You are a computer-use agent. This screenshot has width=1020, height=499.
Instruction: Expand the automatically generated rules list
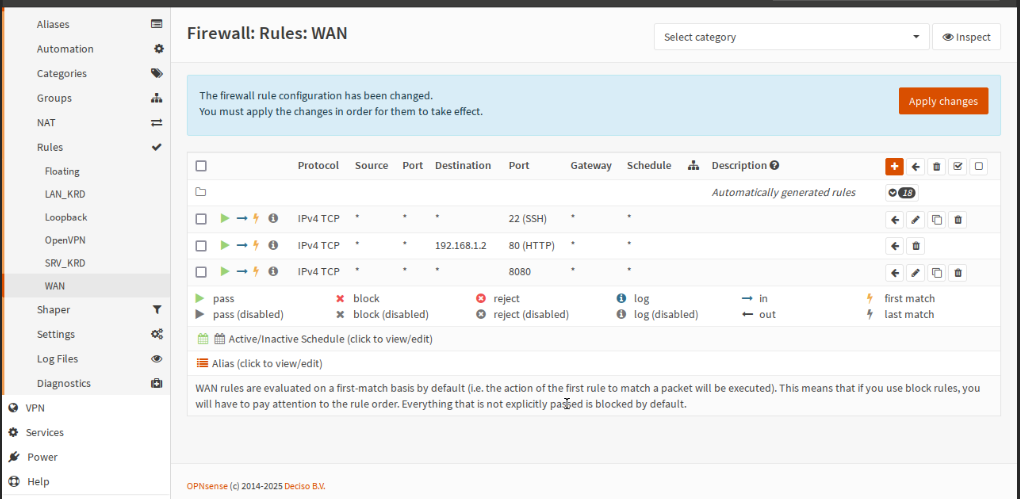(902, 193)
